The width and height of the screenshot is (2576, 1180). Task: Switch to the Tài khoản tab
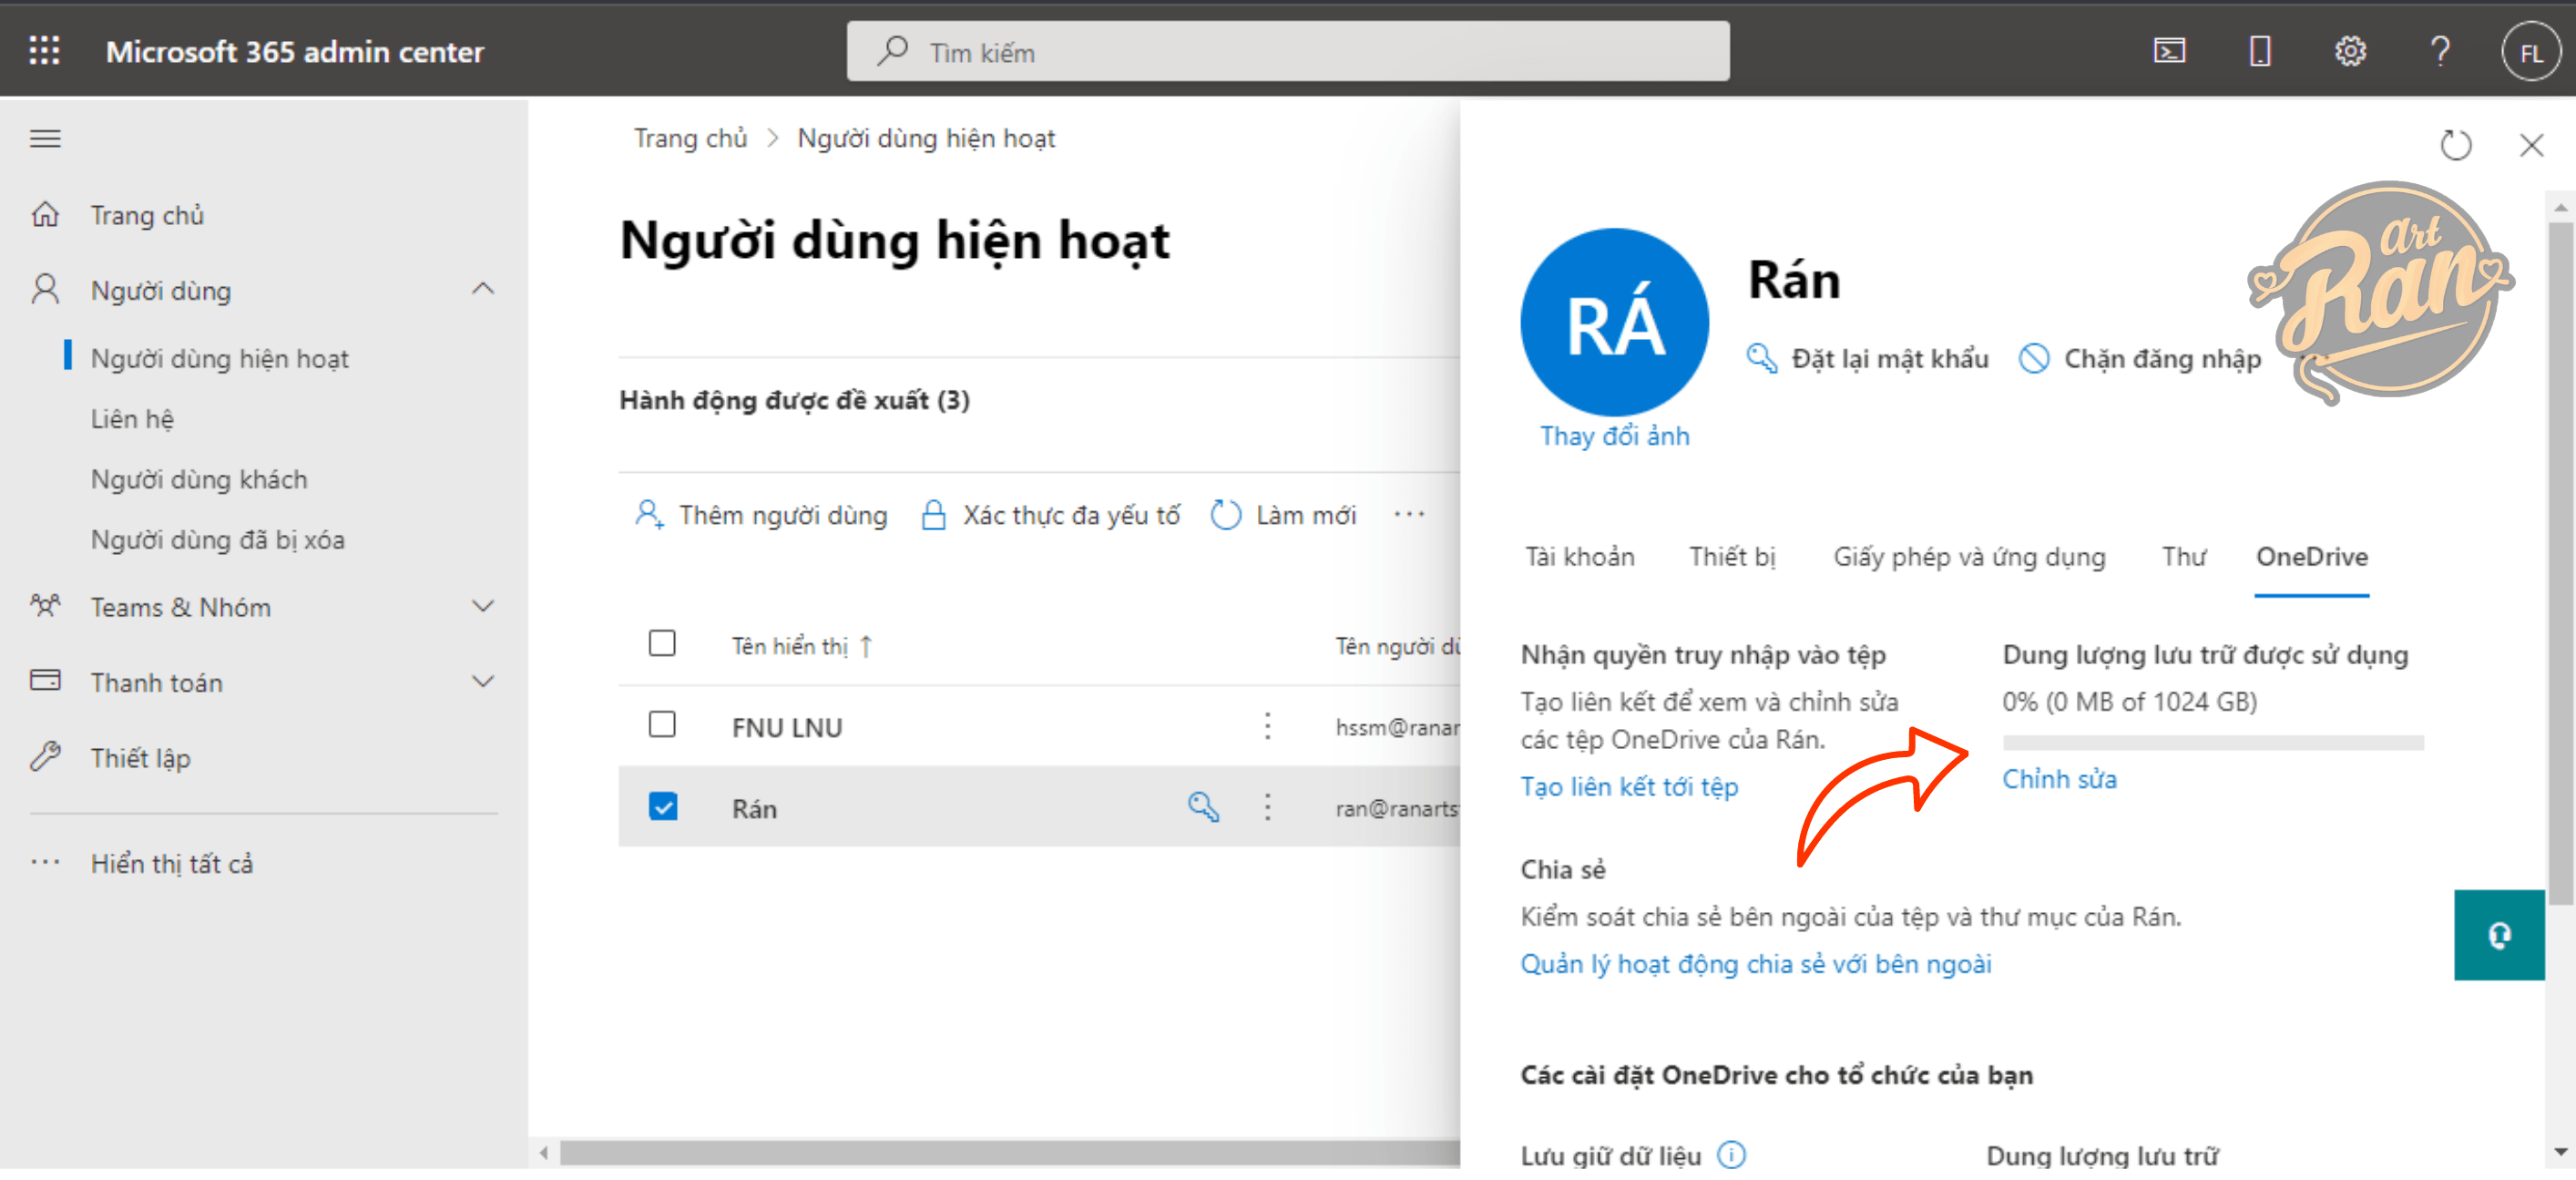(1579, 556)
